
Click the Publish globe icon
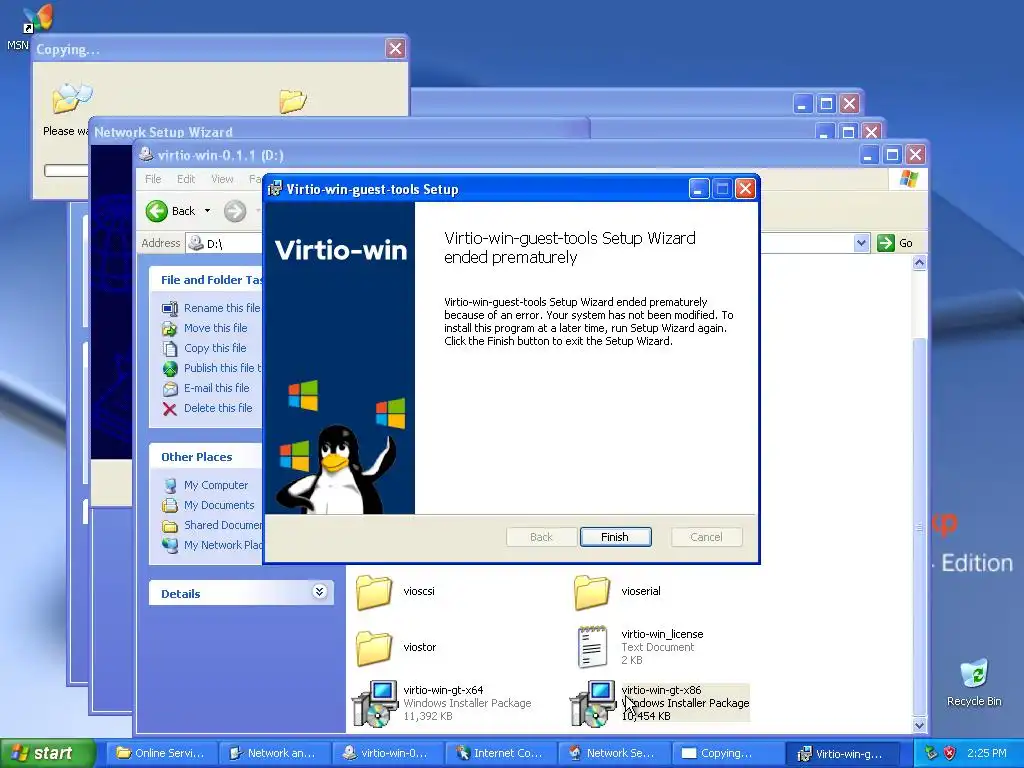[170, 369]
